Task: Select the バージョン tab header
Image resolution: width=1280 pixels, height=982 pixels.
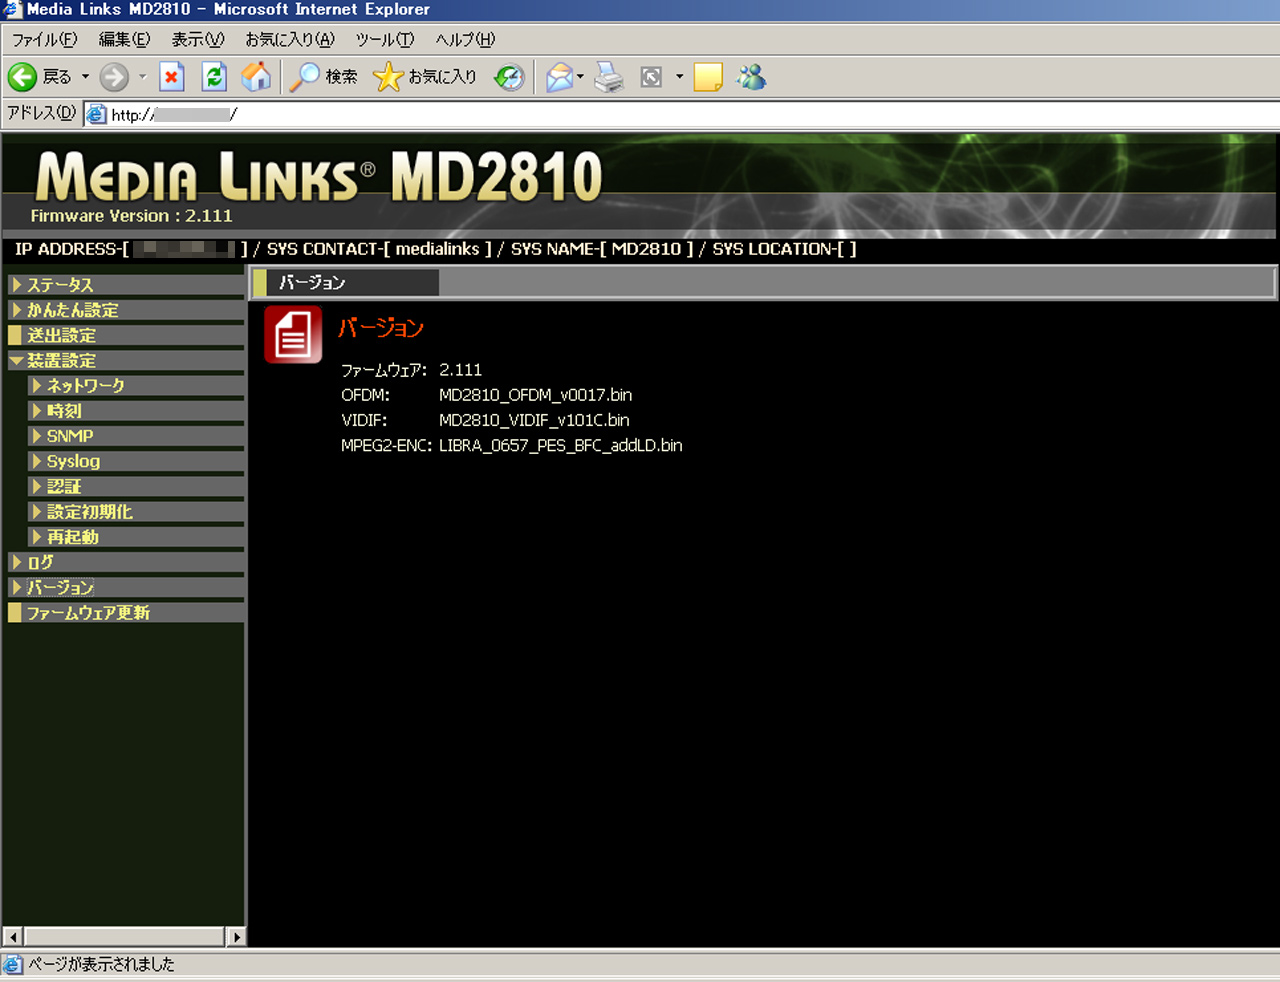Action: click(345, 283)
